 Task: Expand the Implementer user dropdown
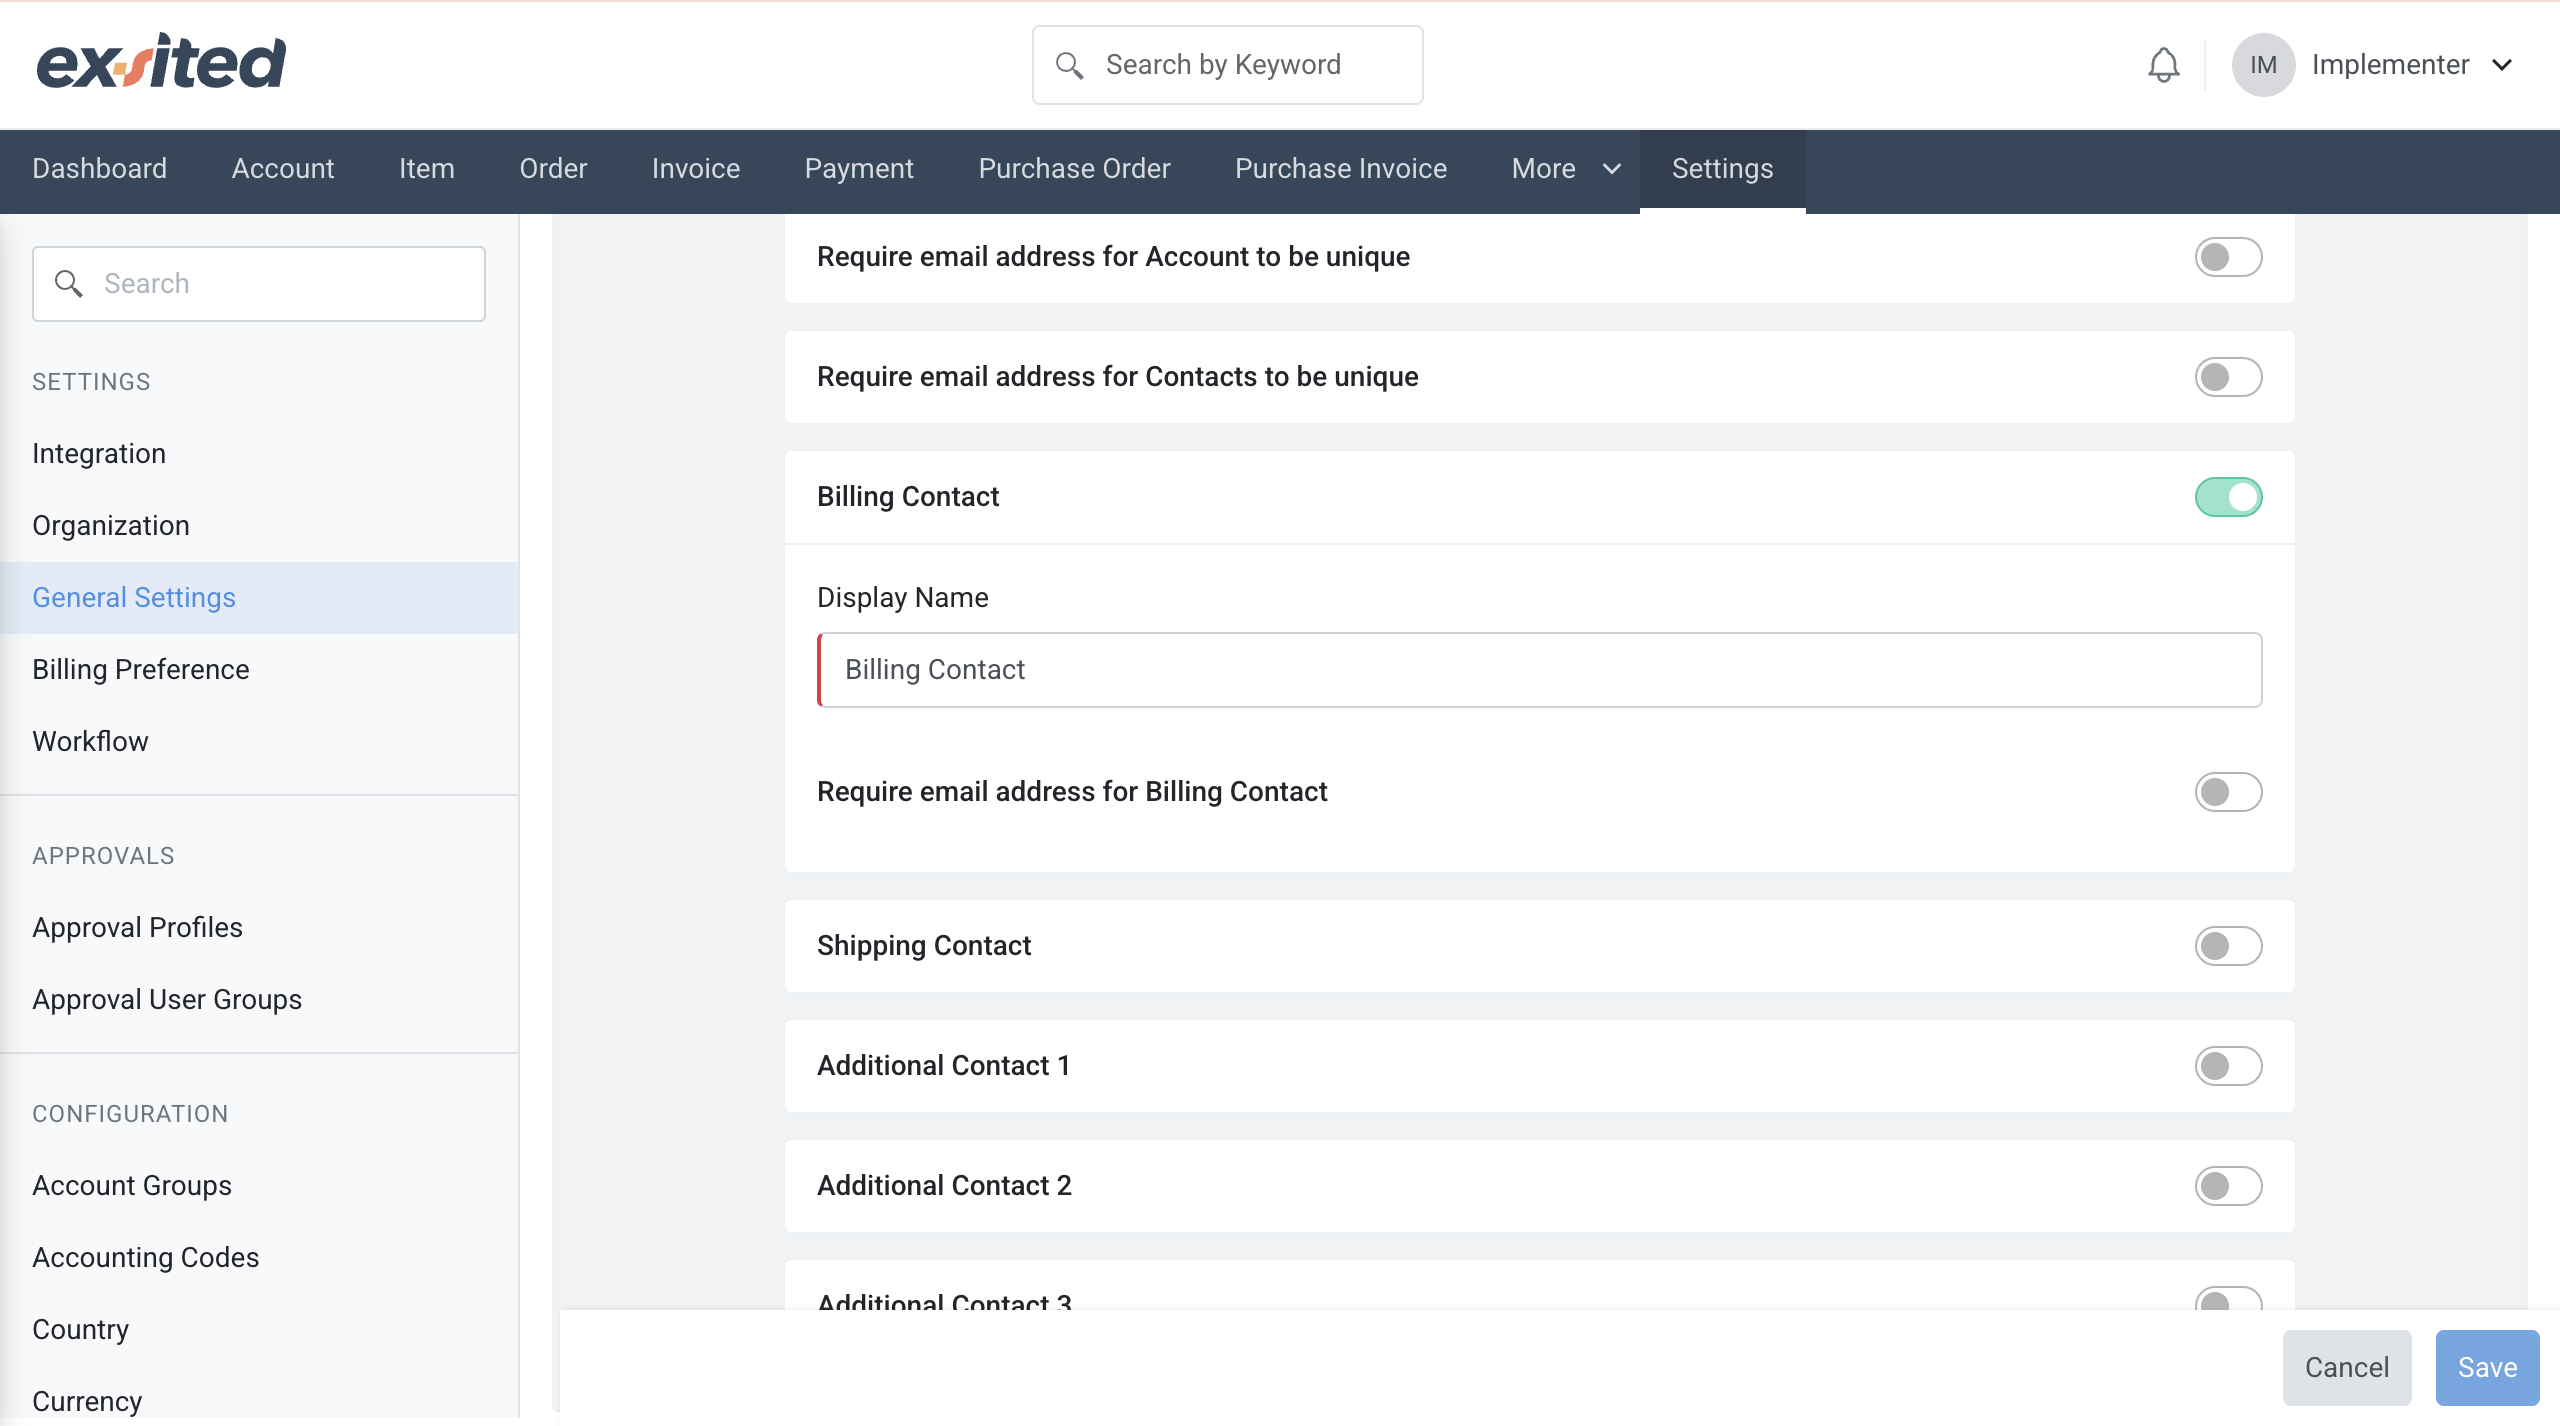coord(2502,65)
